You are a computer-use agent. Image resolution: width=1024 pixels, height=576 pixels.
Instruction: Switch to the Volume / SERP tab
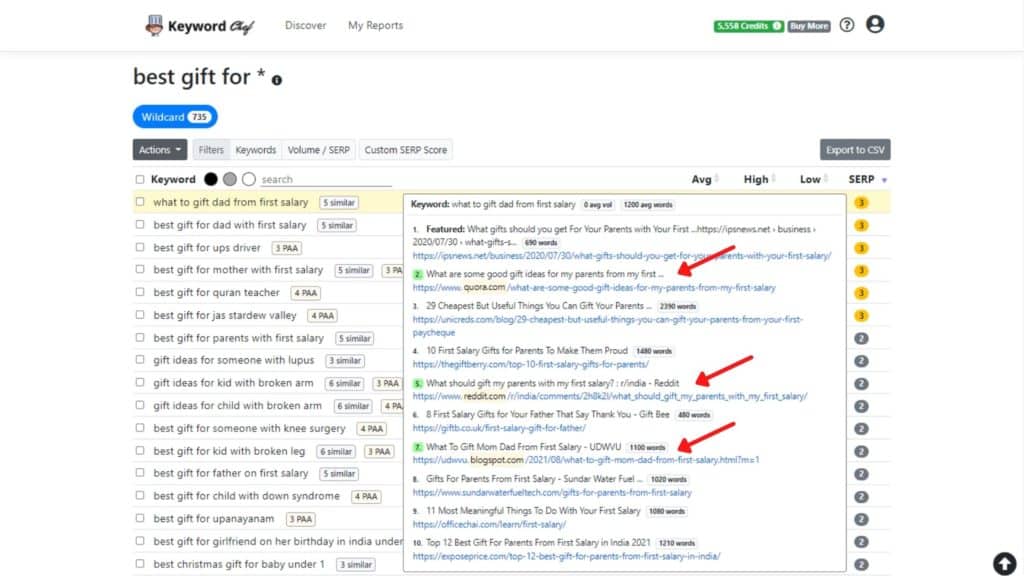coord(318,150)
